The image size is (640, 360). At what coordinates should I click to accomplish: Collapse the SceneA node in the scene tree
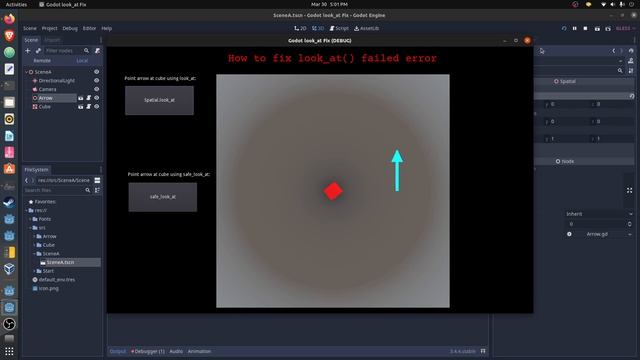coord(27,72)
